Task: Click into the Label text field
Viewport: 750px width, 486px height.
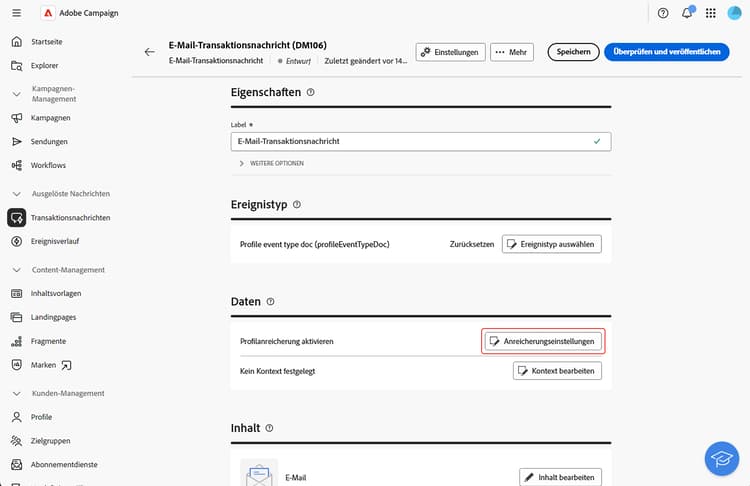Action: tap(410, 142)
